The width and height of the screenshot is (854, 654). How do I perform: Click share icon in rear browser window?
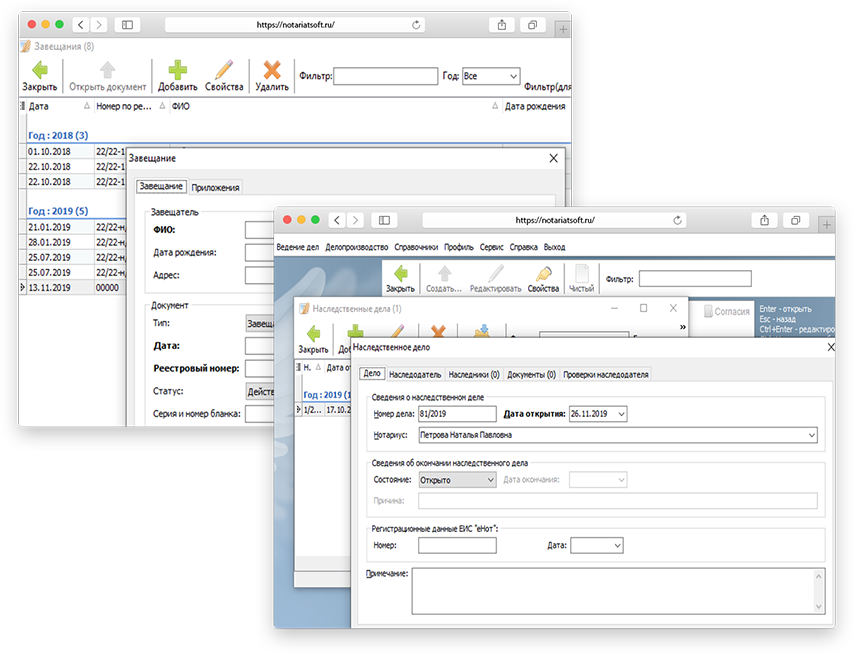click(x=502, y=25)
